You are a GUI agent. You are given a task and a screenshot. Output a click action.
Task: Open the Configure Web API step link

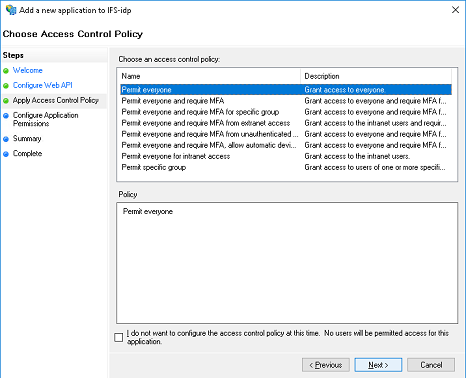tap(43, 85)
